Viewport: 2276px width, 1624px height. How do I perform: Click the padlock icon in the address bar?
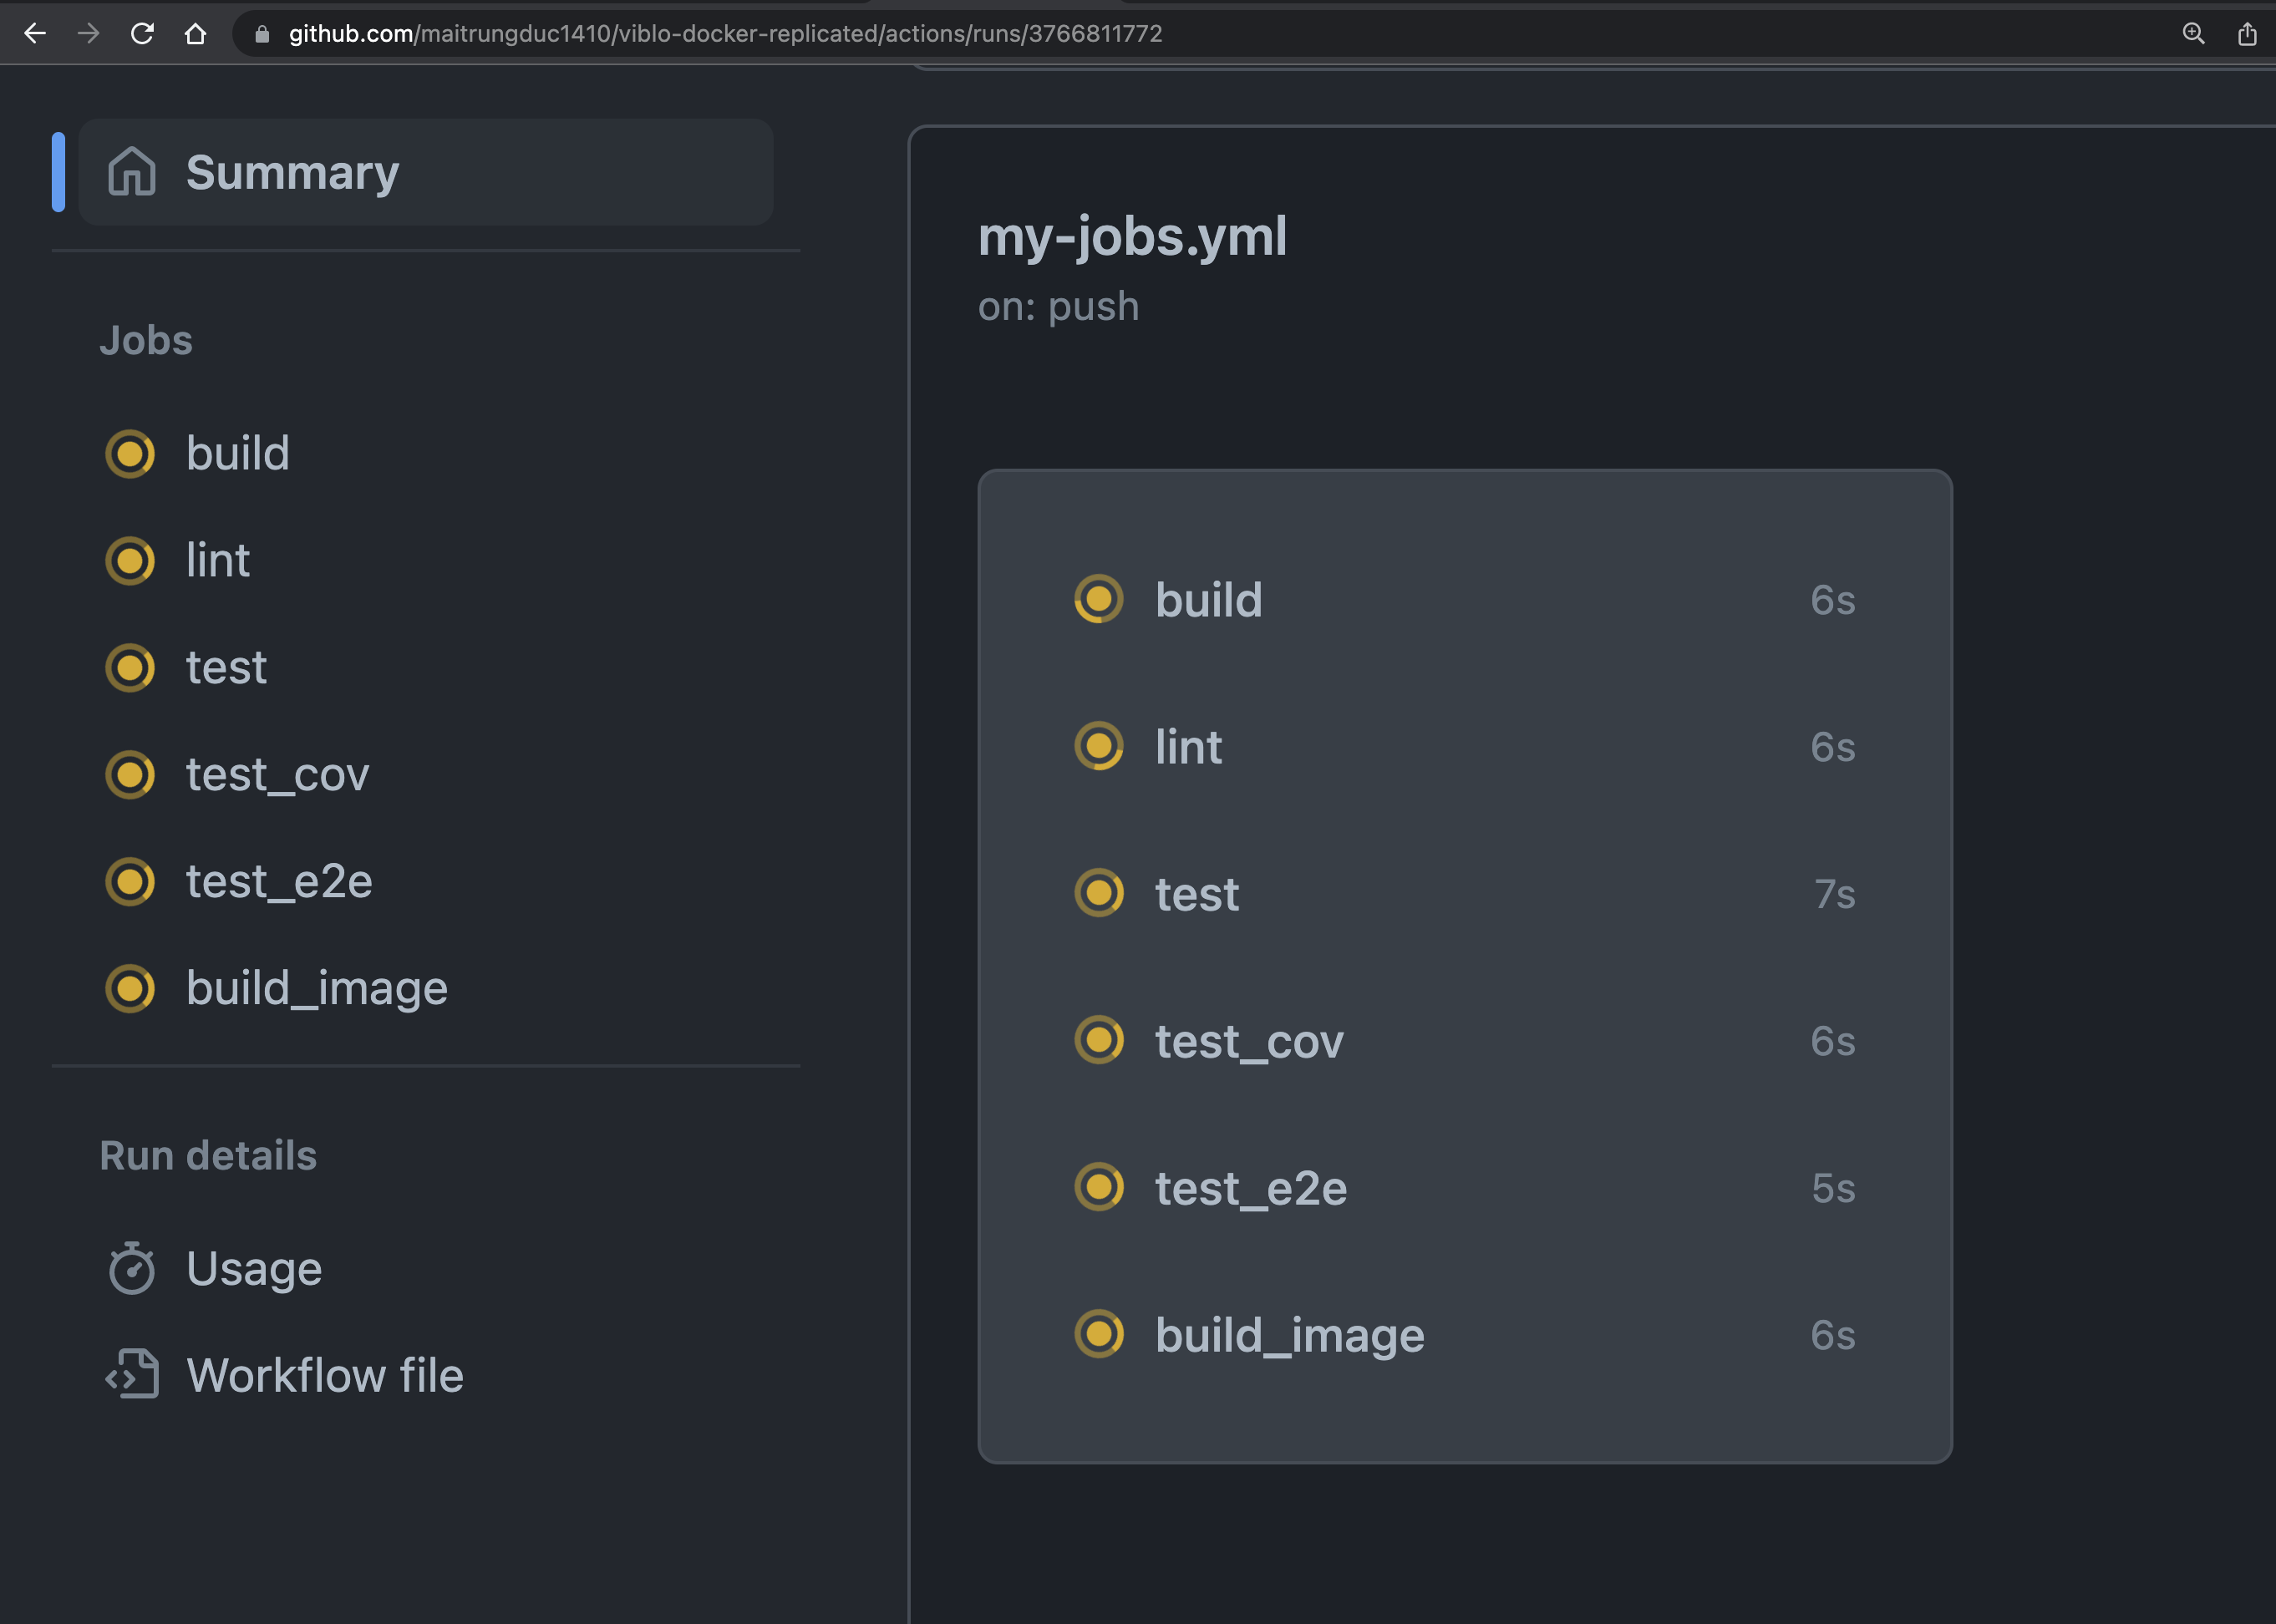[262, 33]
